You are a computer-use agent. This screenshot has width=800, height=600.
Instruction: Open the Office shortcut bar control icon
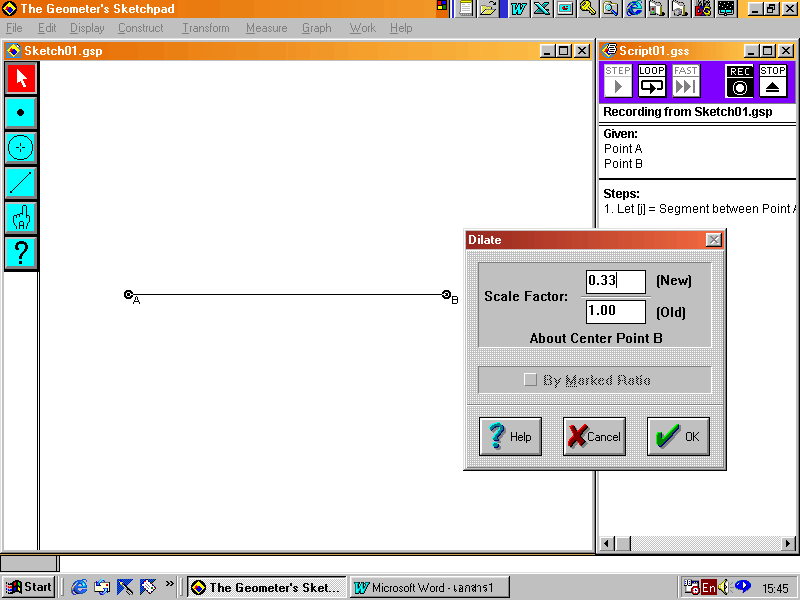(x=442, y=6)
